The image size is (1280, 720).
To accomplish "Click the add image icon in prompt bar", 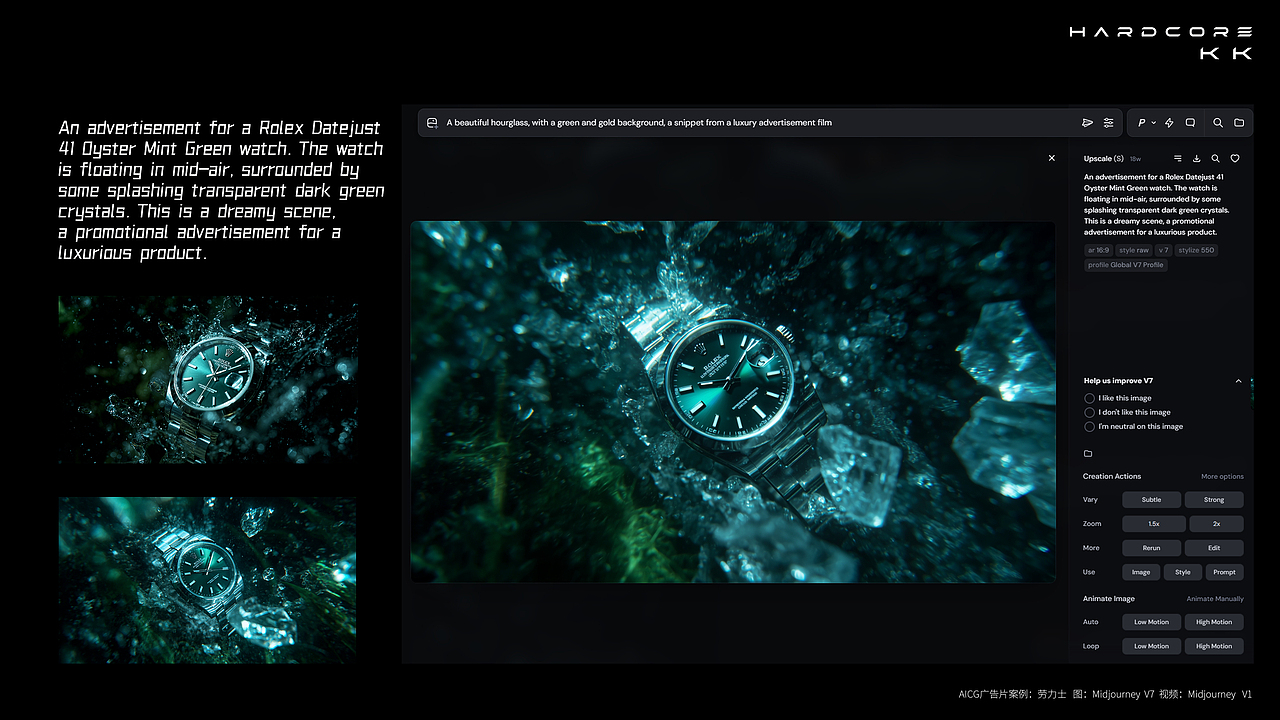I will [432, 123].
